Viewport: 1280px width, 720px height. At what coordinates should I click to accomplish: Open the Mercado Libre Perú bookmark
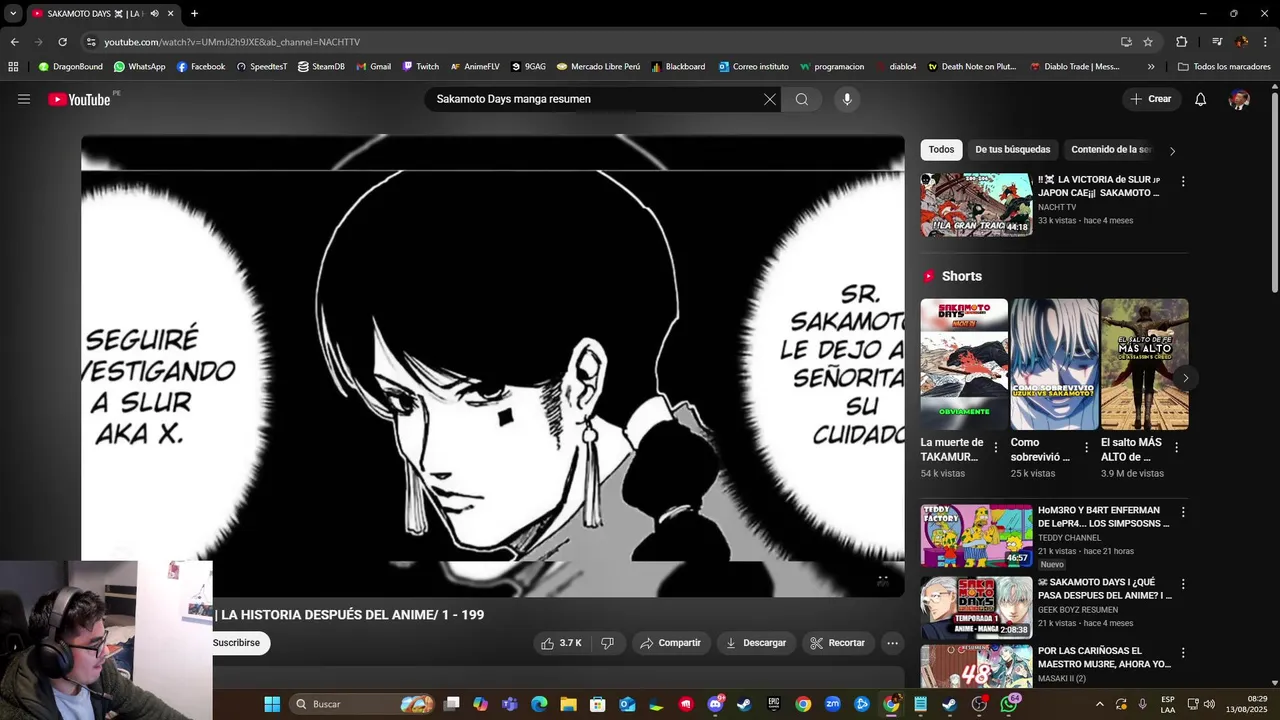pos(598,67)
